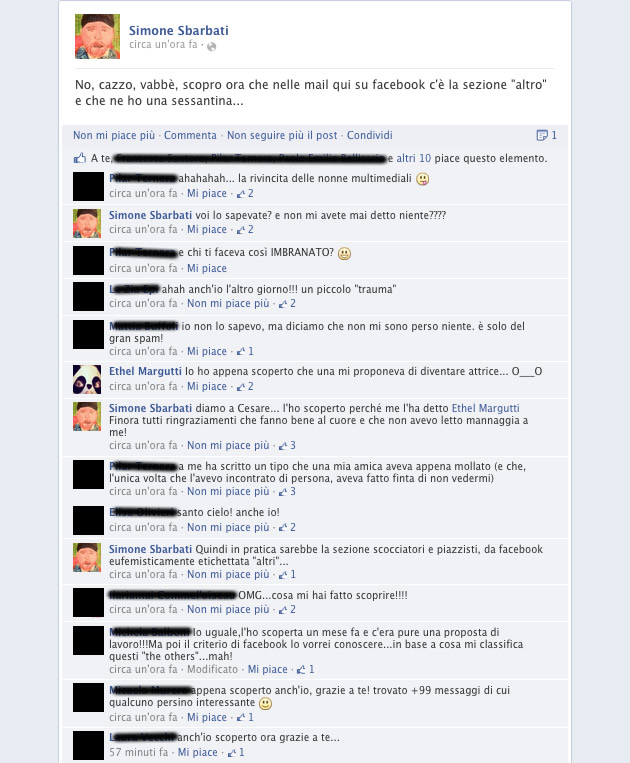This screenshot has height=763, width=630.
Task: Unlike the 'santo cielo! anche io!' comment
Action: pos(228,527)
